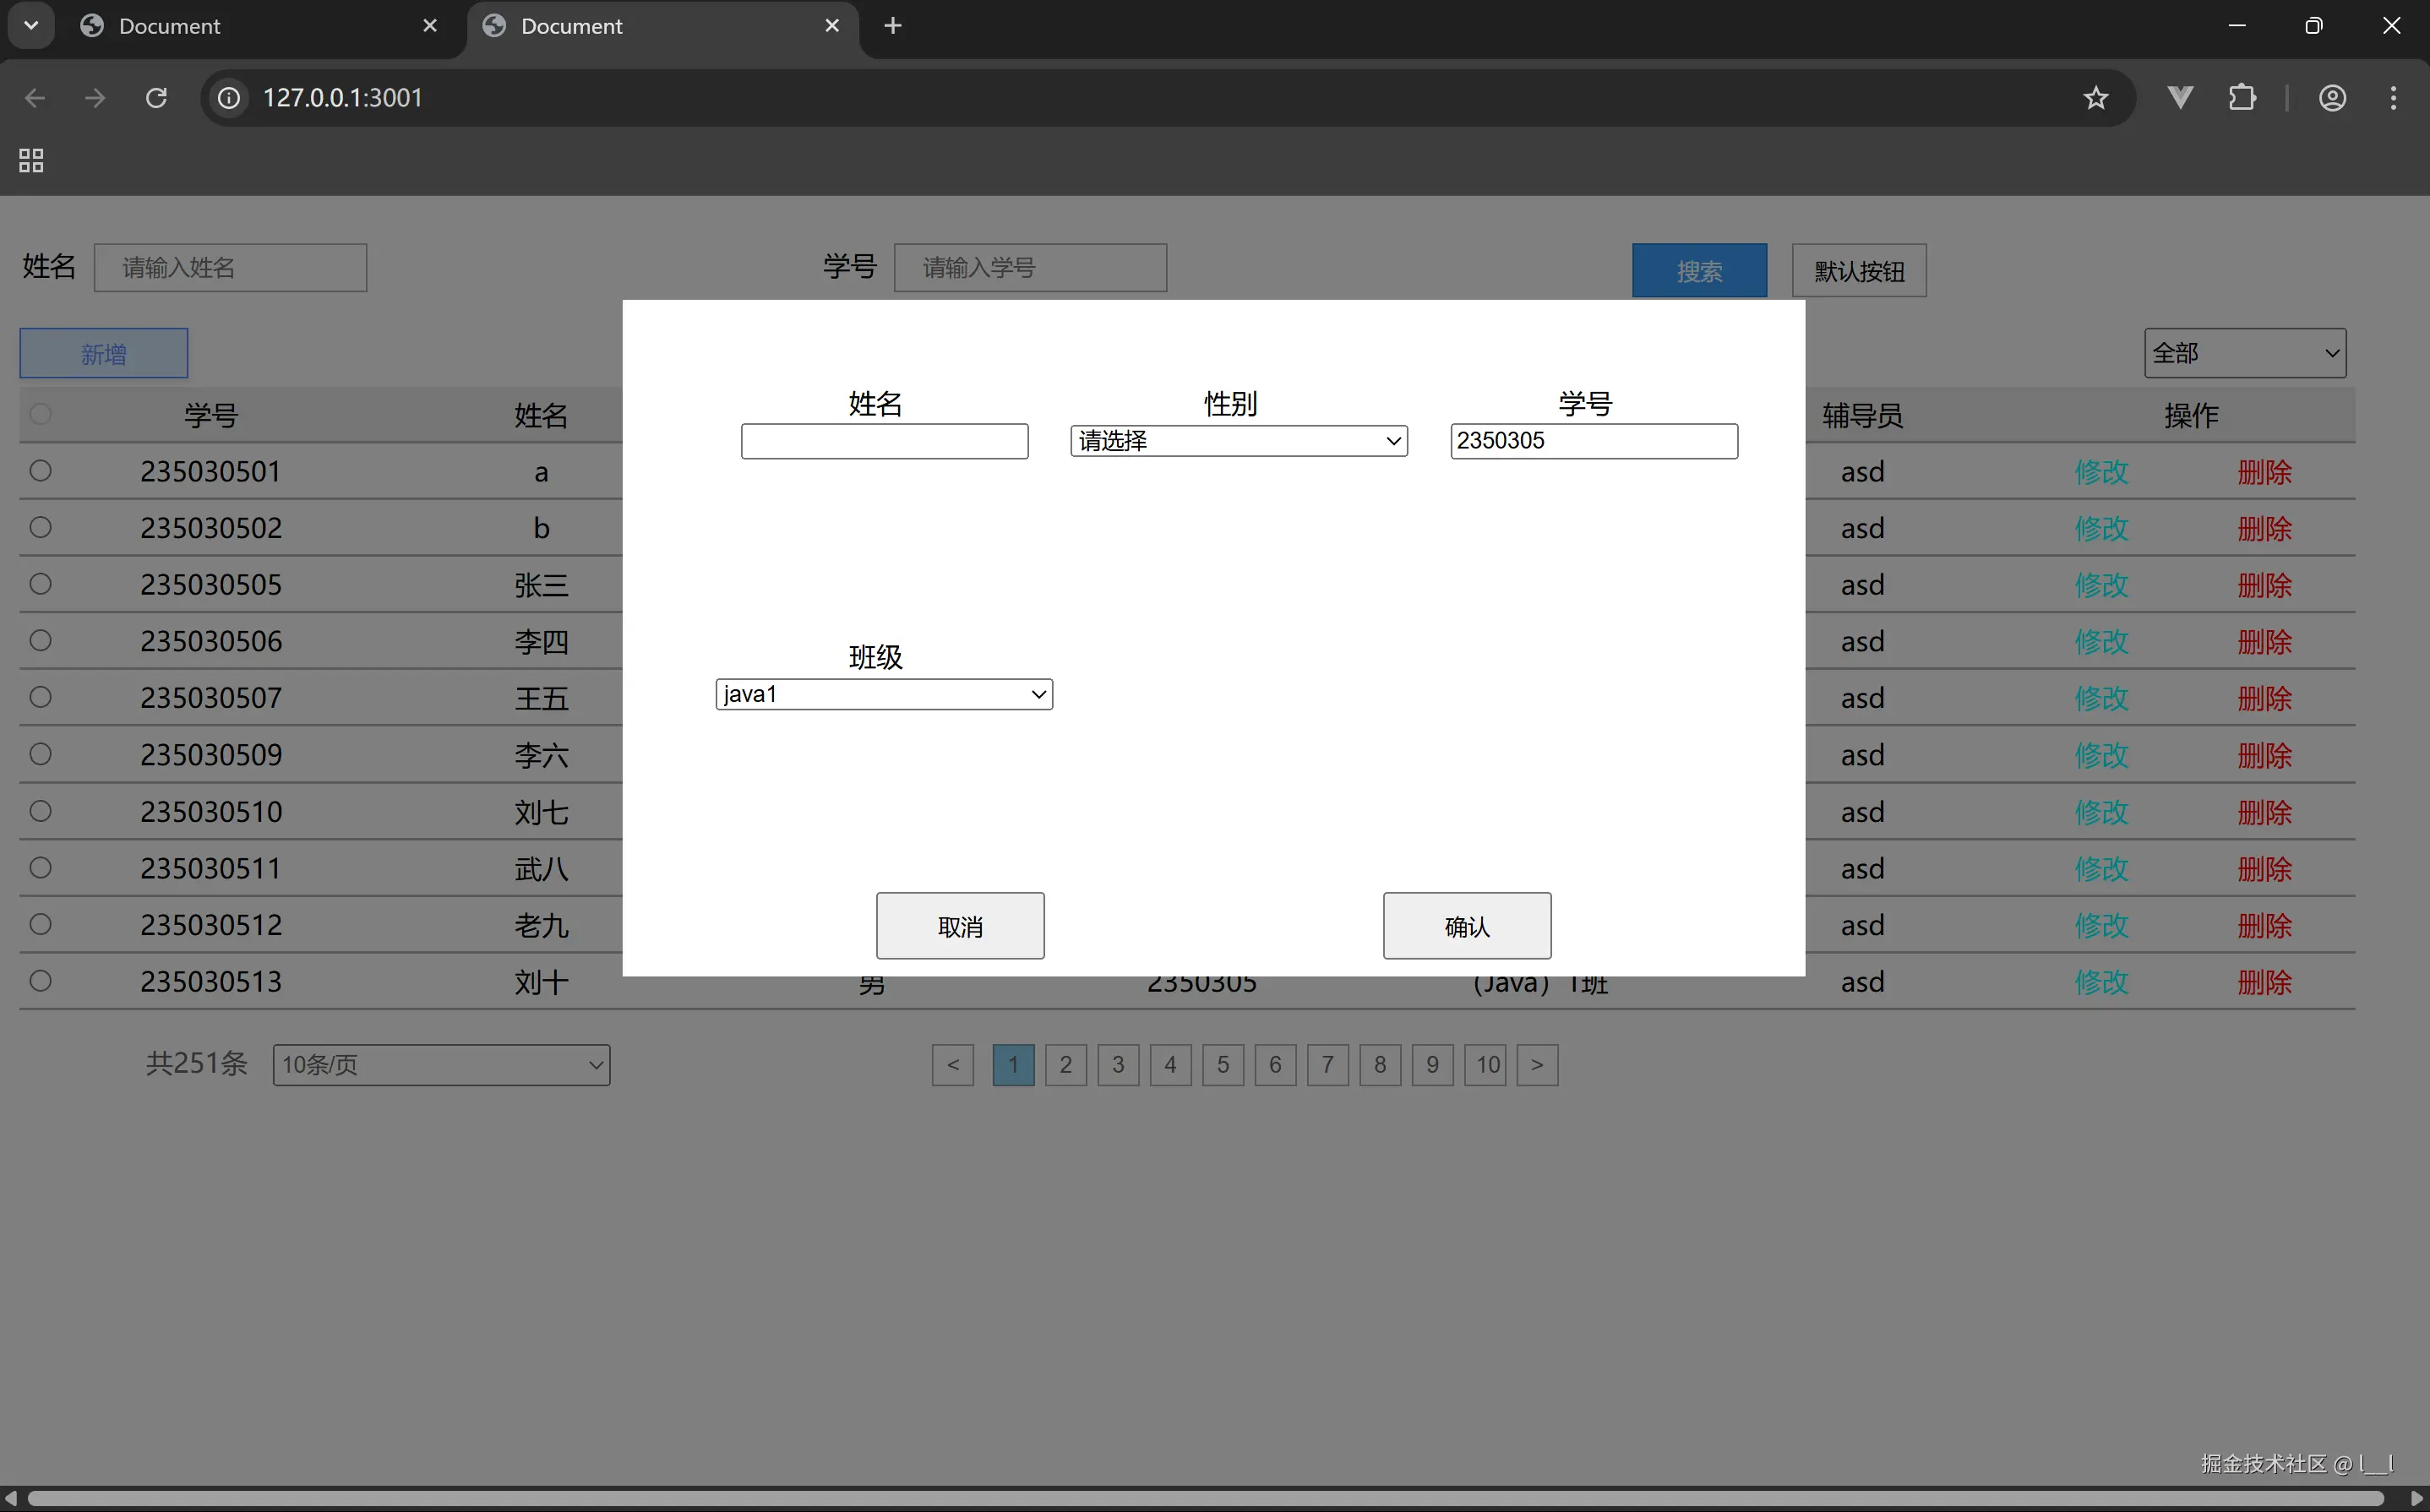Screen dimensions: 2430x1512
Task: Reload the current page
Action: click(156, 97)
